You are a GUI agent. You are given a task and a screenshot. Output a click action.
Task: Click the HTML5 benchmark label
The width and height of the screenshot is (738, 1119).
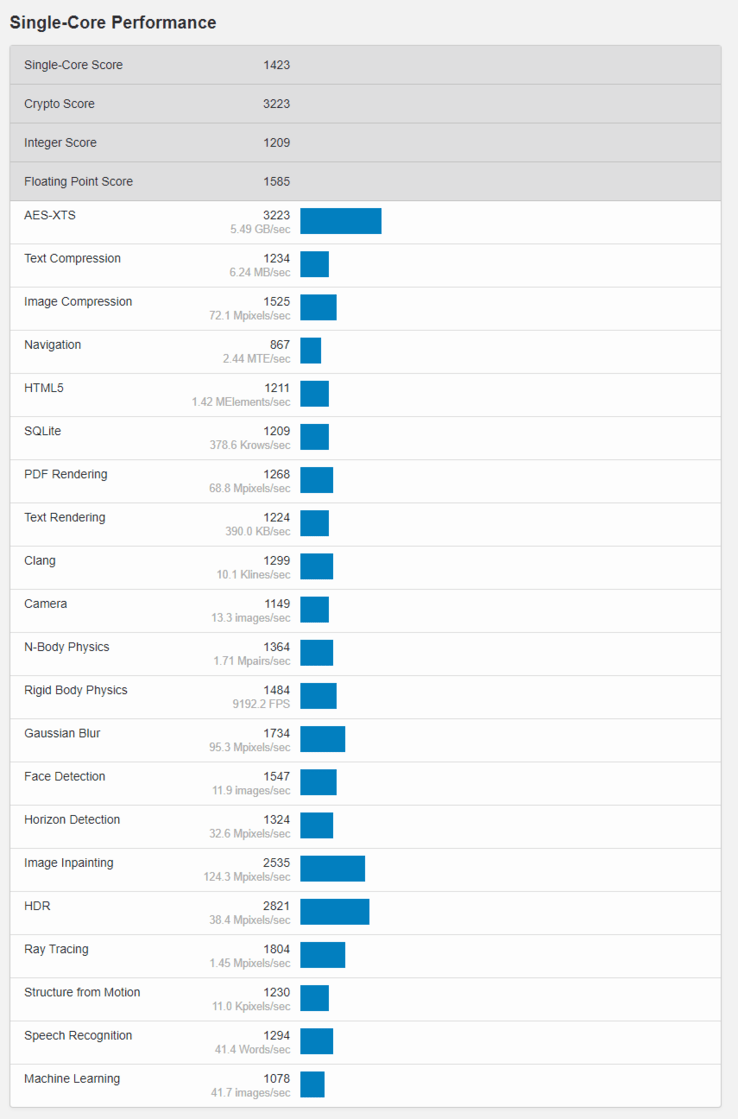pos(44,388)
